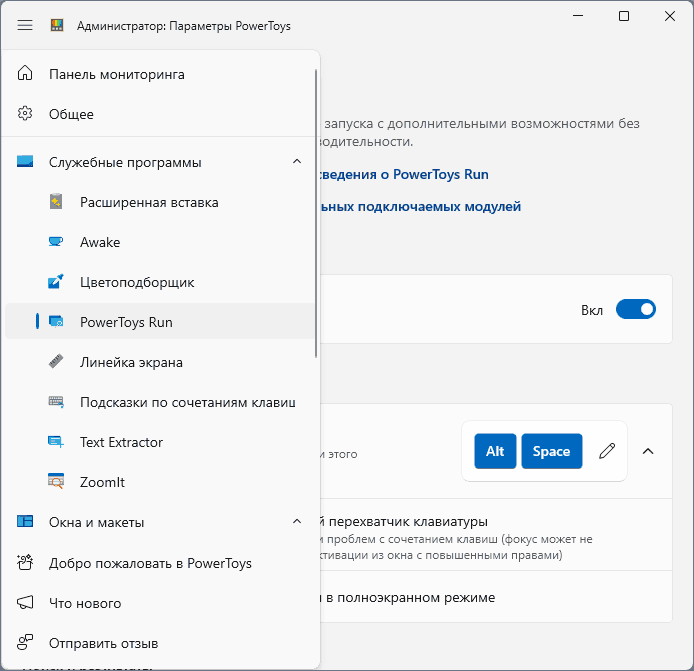The image size is (694, 671).
Task: Click the Awake coffee cup icon
Action: (x=56, y=242)
